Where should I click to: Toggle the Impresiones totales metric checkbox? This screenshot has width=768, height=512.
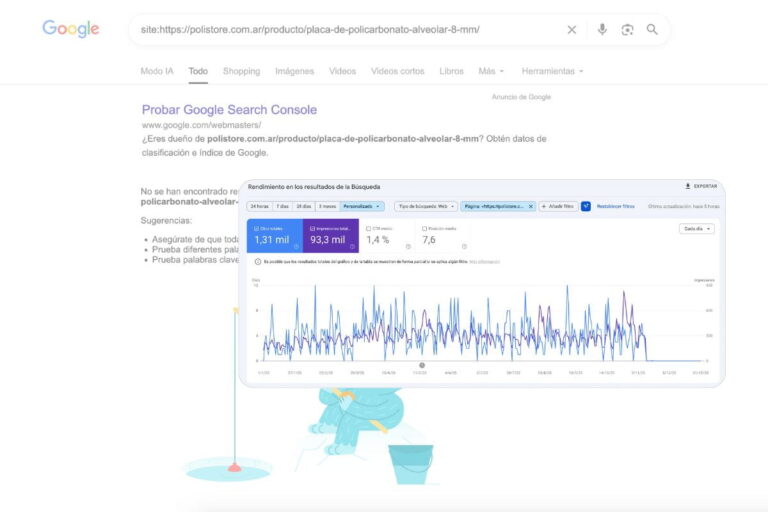[313, 228]
